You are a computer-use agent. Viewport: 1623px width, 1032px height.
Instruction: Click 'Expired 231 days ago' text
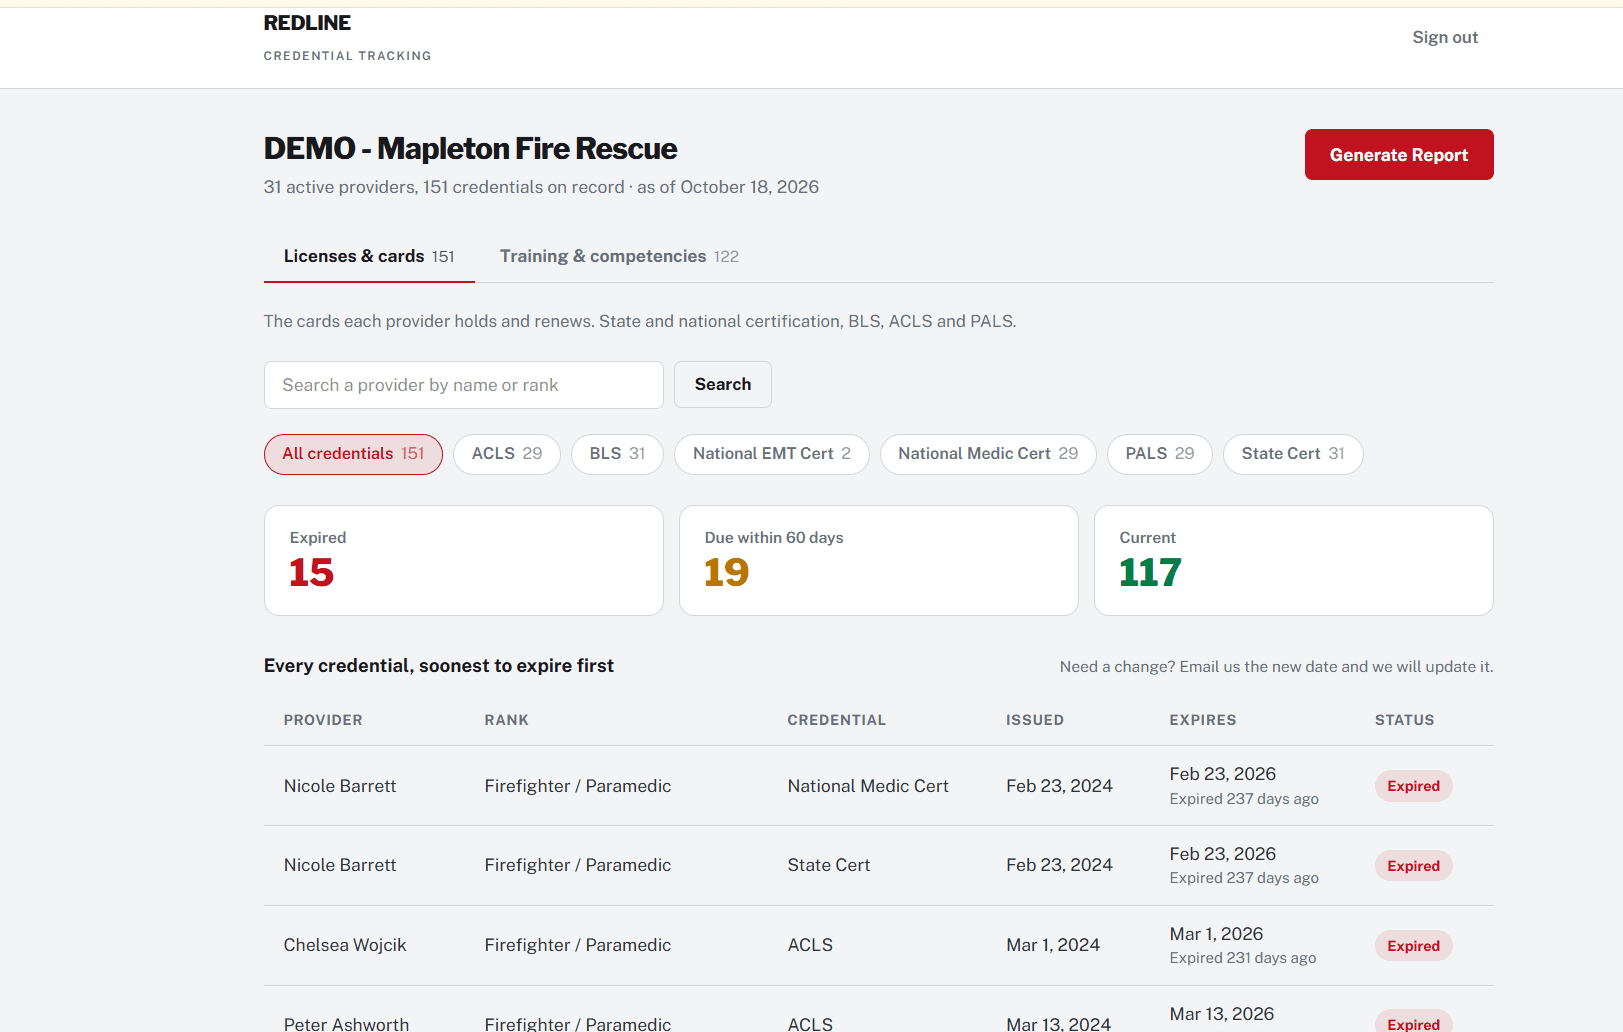click(x=1243, y=958)
